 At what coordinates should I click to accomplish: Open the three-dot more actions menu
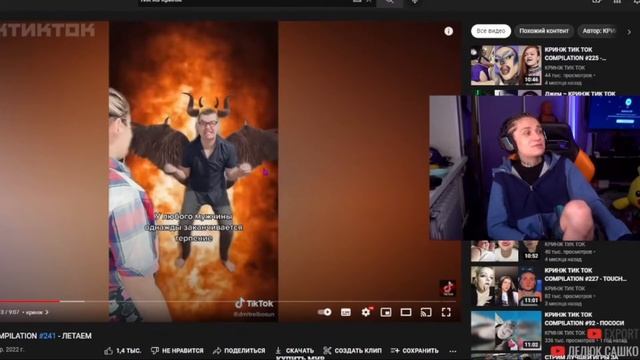[453, 351]
